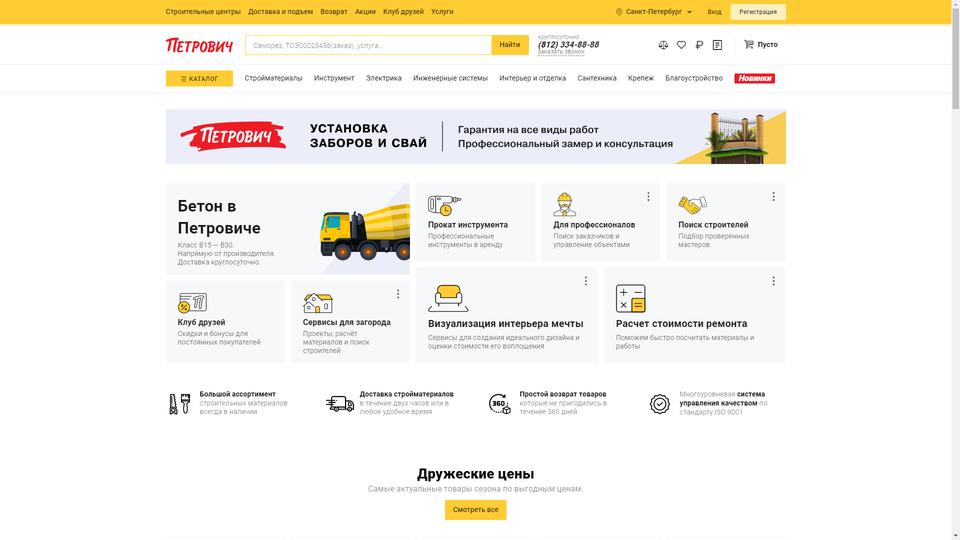The height and width of the screenshot is (540, 960).
Task: Open Услуги link in top bar
Action: point(442,12)
